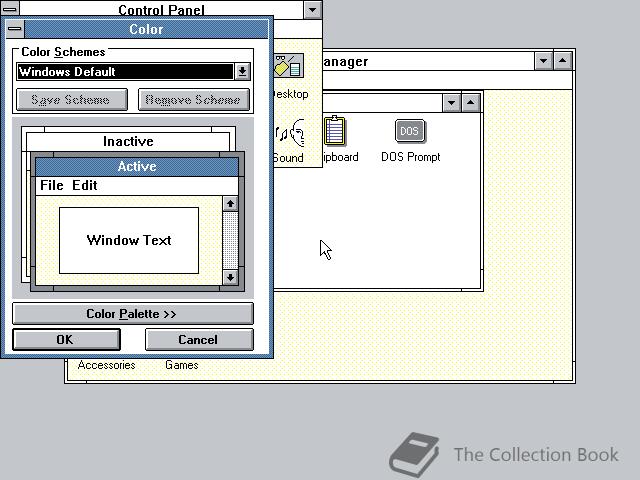Maximize the Program Manager window
Screen dimensions: 640x480
tap(562, 61)
